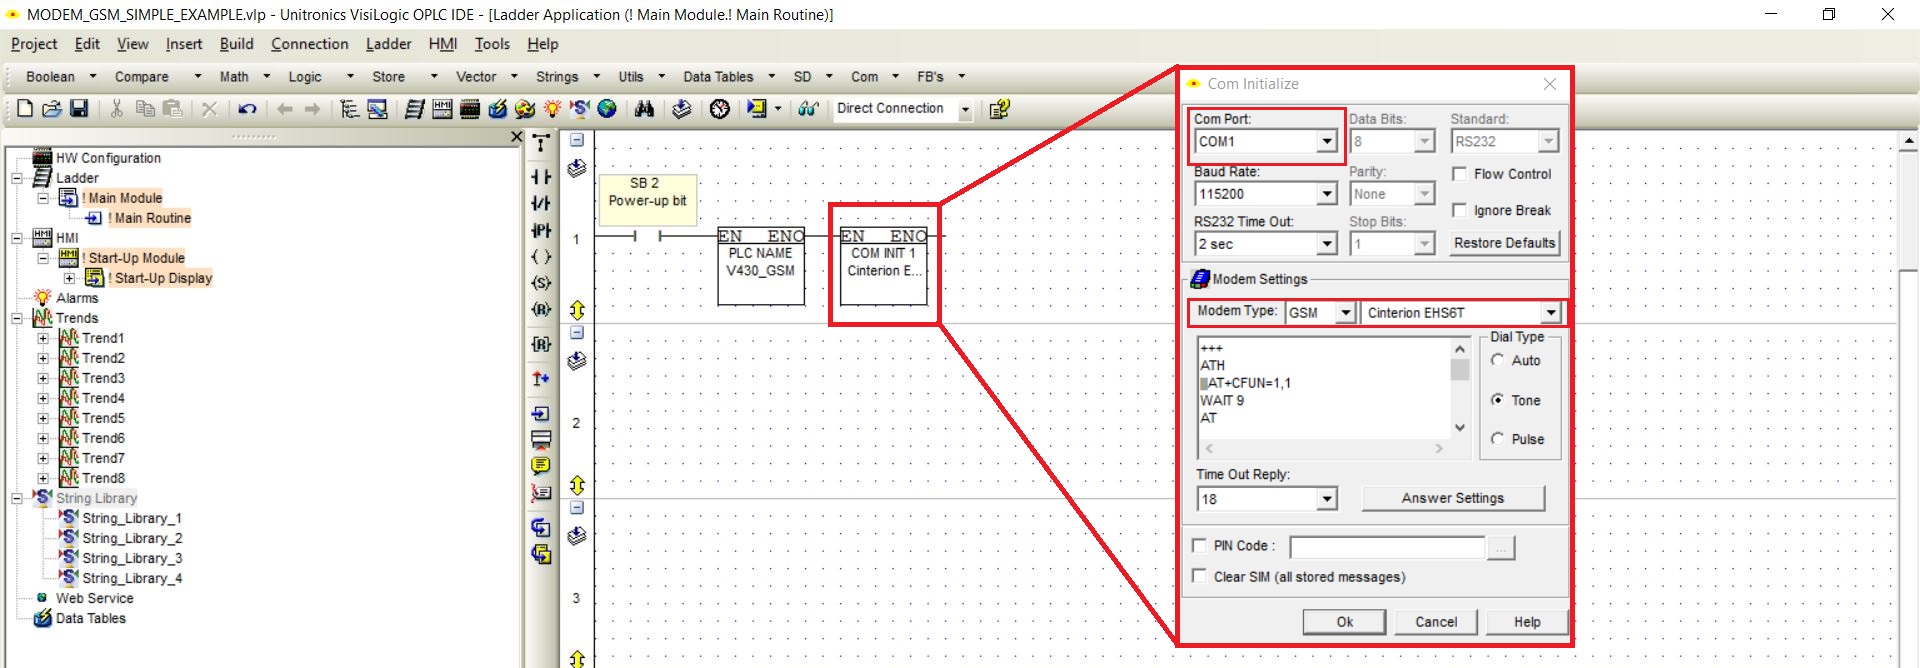Select the Pulse dial type radio button
This screenshot has height=668, width=1920.
click(x=1498, y=439)
